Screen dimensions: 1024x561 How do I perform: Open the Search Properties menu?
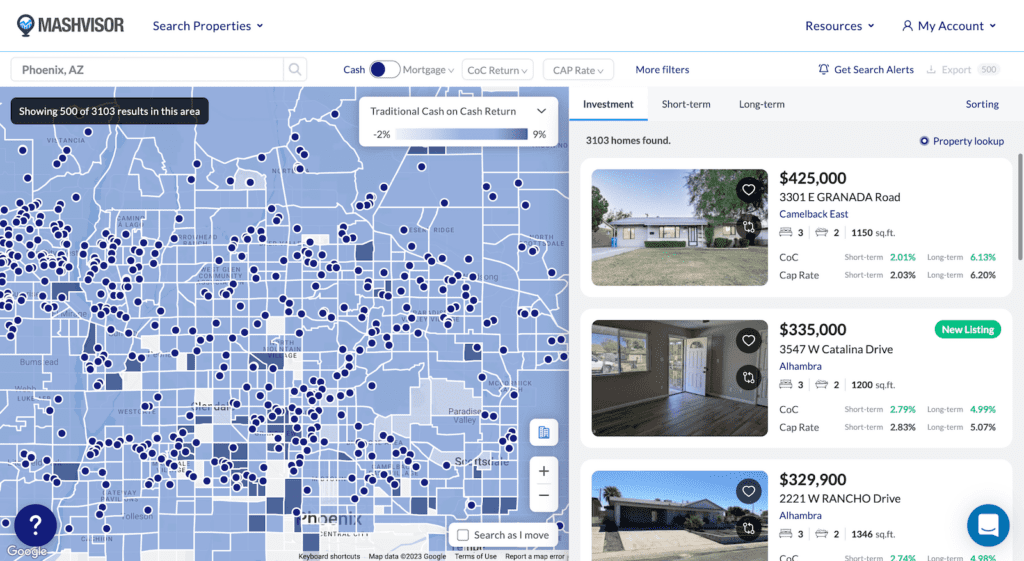point(207,26)
